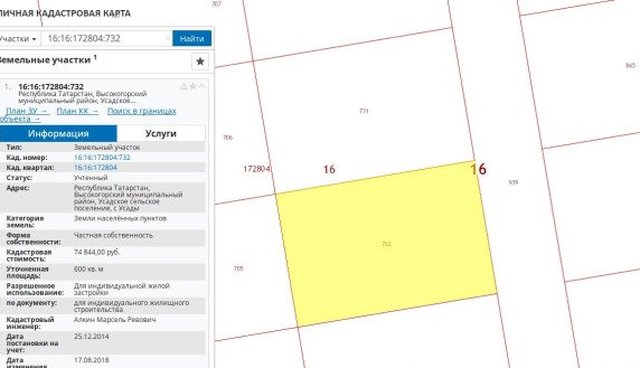Click parcel label 707 at the map top
Image resolution: width=640 pixels, height=368 pixels.
pos(216,4)
